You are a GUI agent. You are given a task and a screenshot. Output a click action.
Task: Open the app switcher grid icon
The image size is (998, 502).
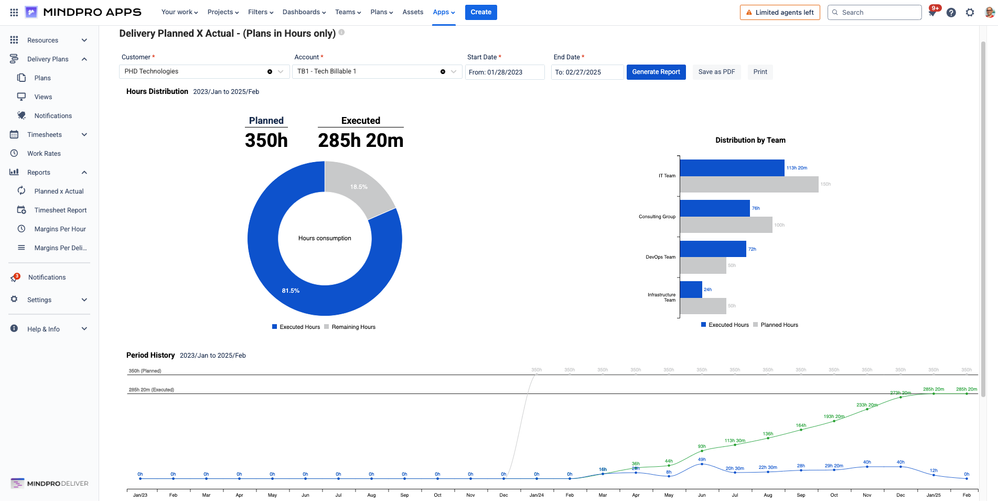14,12
